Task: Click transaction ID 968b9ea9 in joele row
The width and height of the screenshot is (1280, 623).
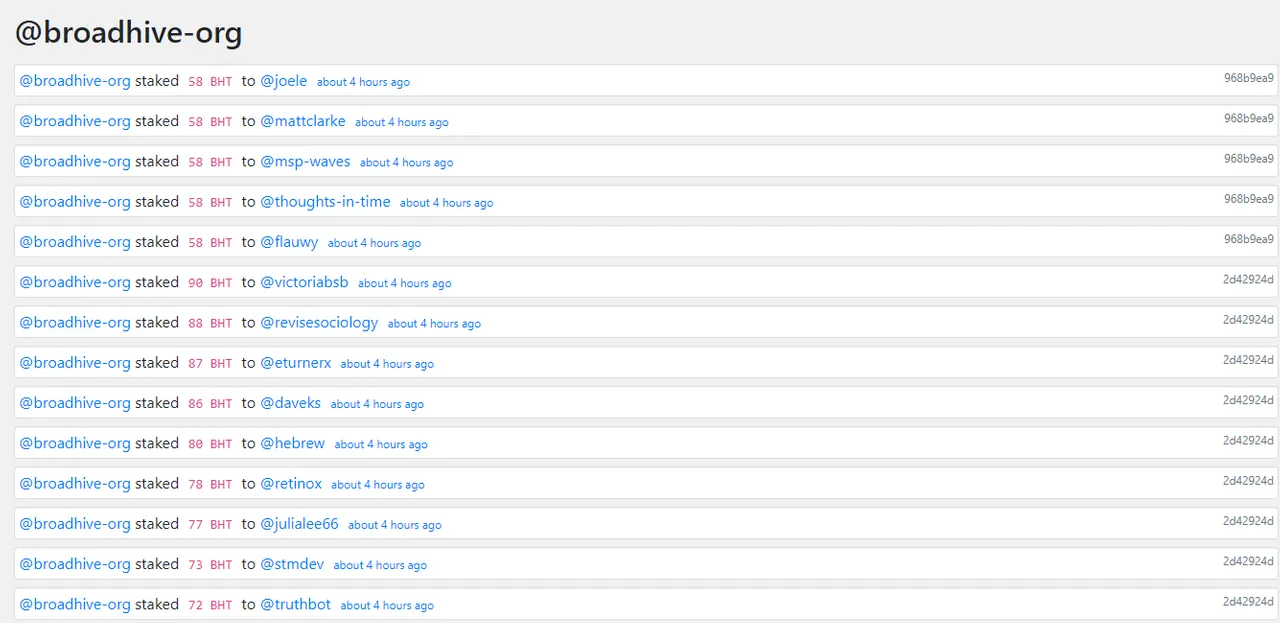Action: 1249,78
